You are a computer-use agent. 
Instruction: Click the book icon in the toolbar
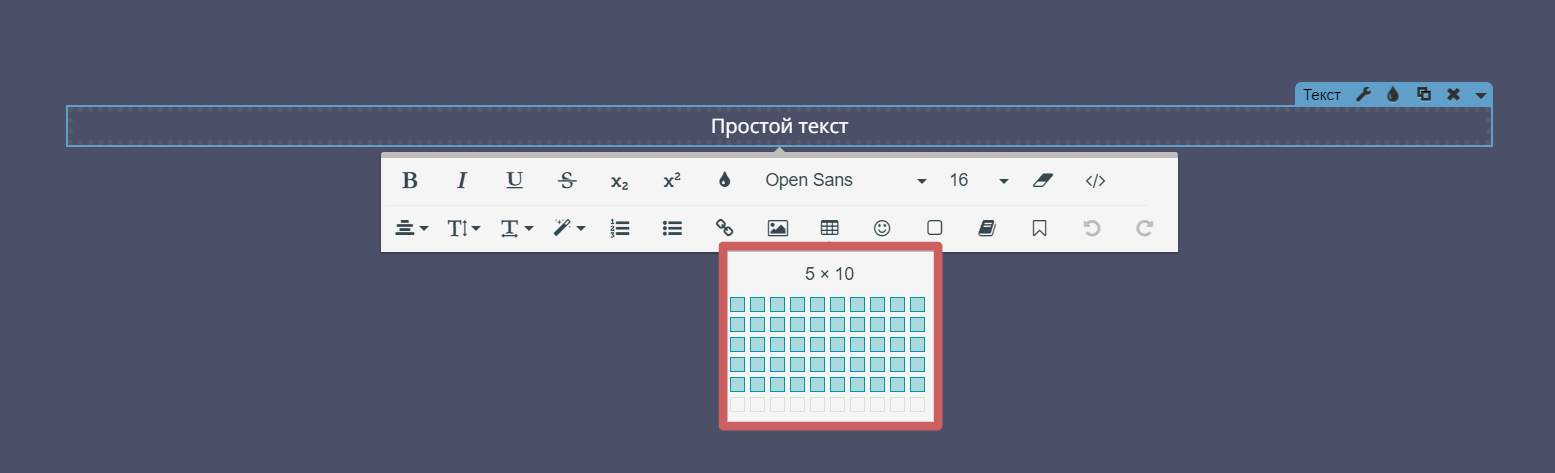(x=987, y=228)
